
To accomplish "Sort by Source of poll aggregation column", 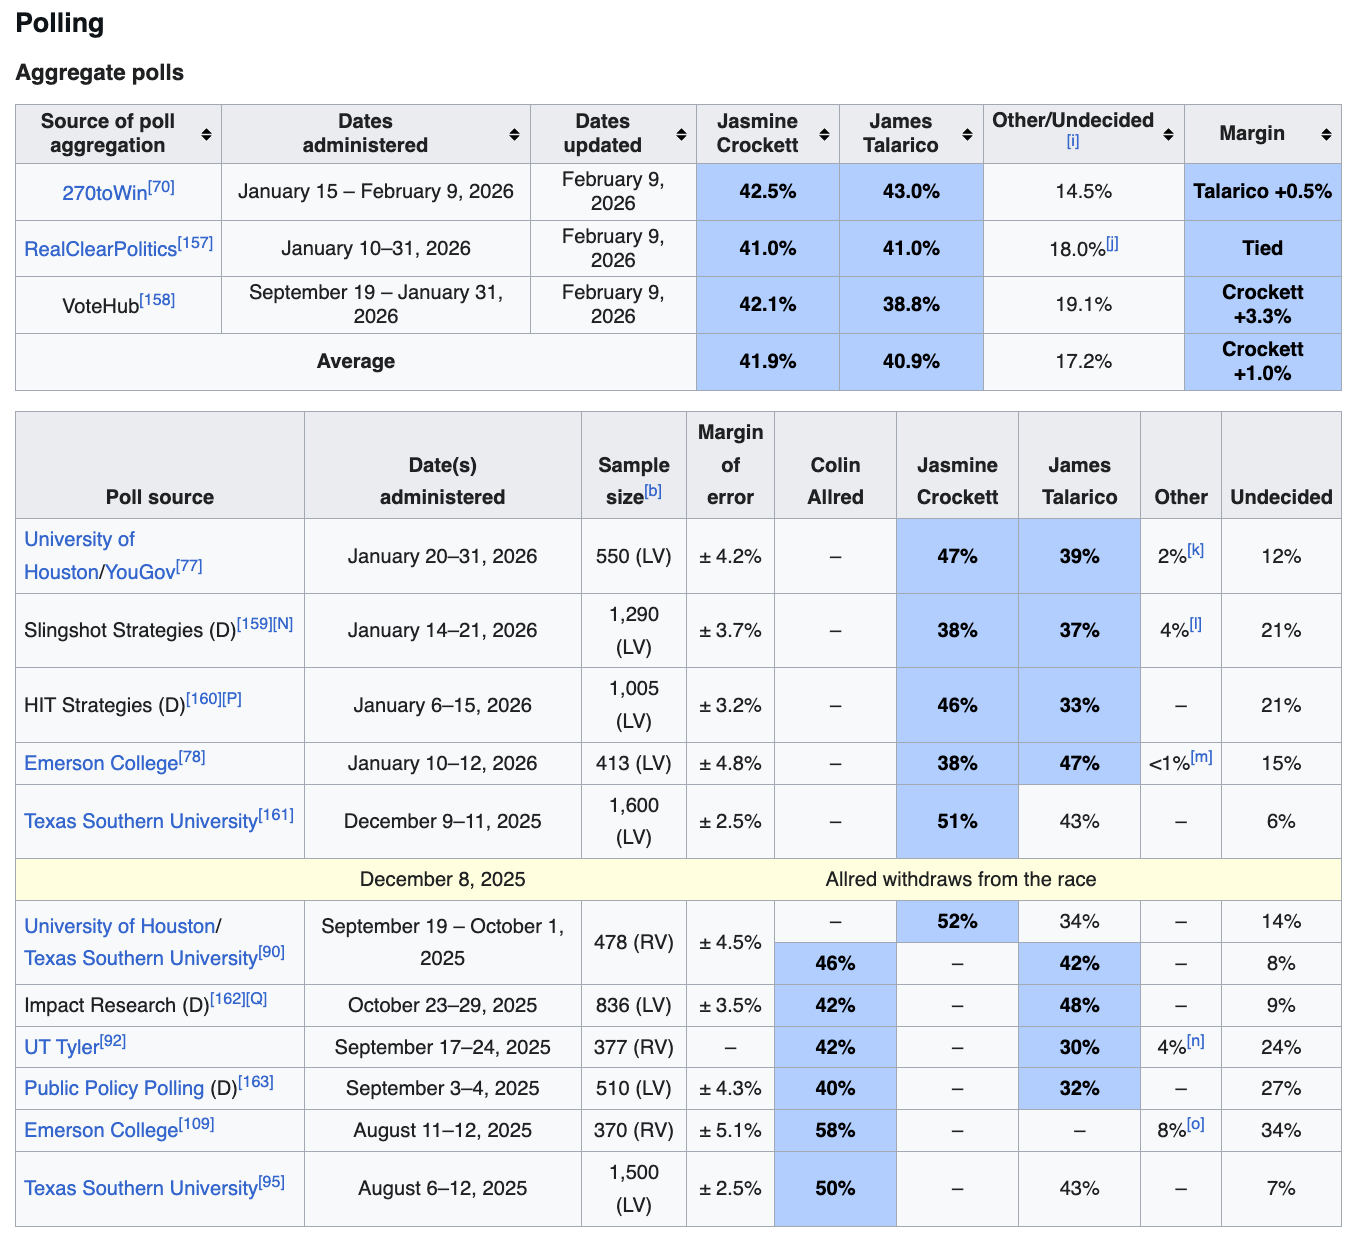I will click(206, 134).
